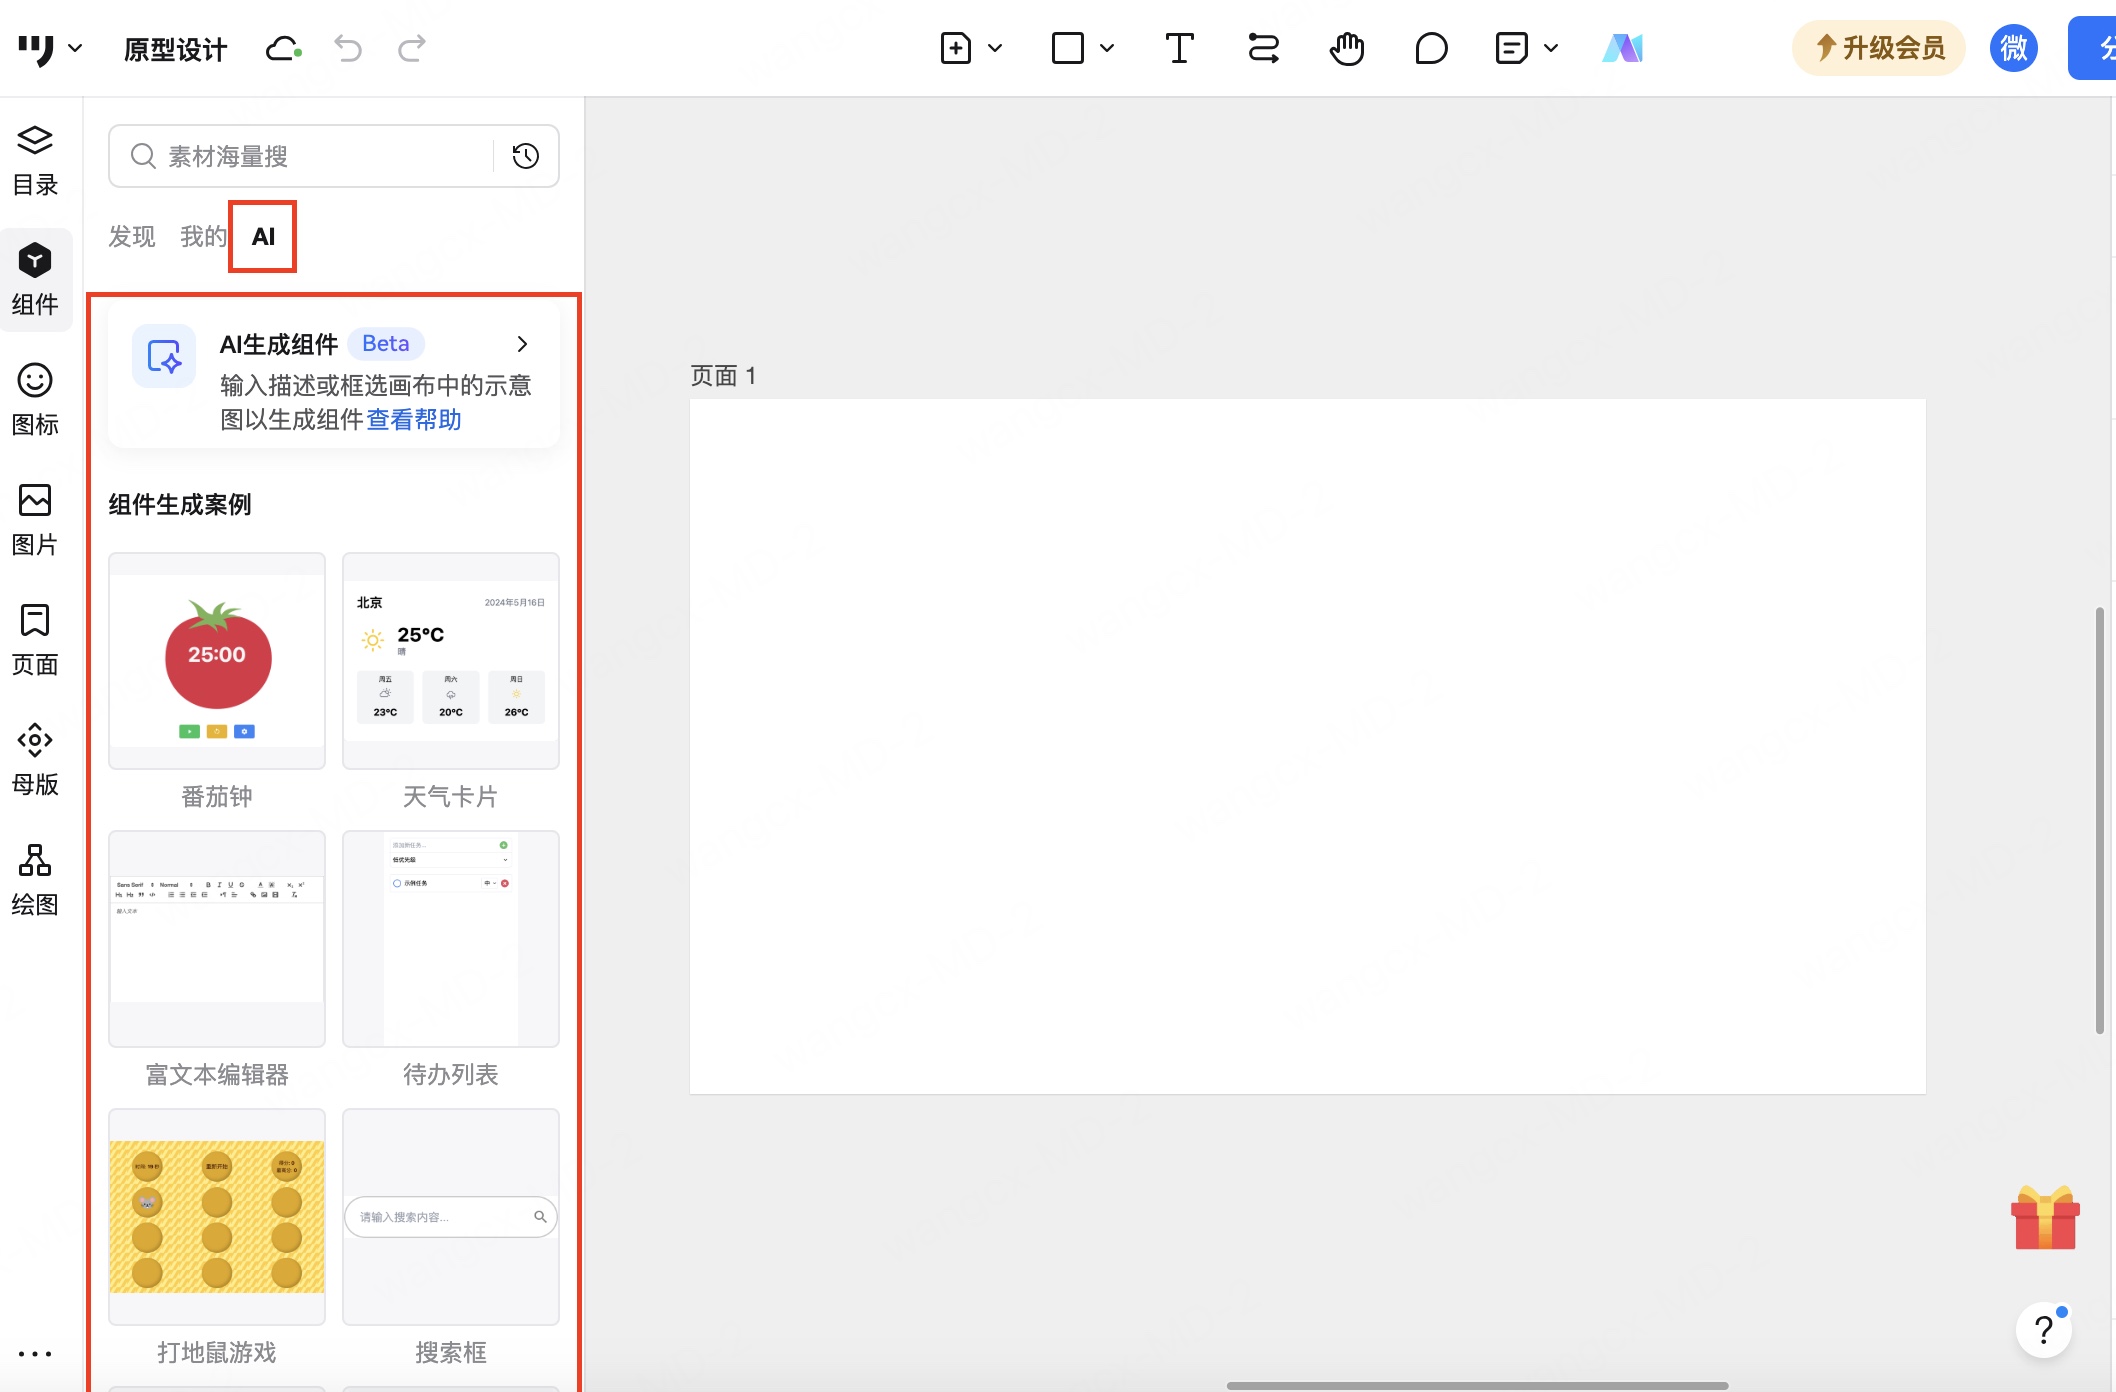2116x1392 pixels.
Task: Switch to the 我的 tab
Action: tap(204, 237)
